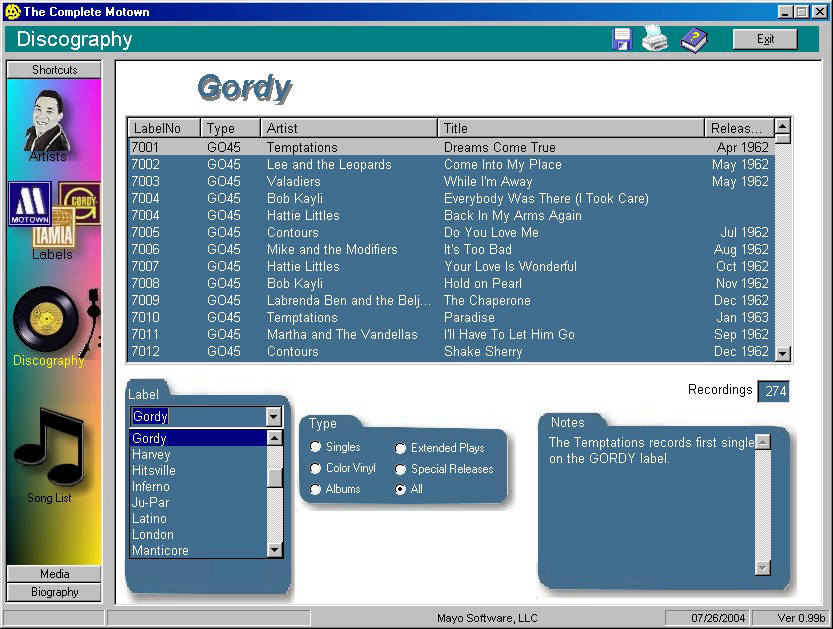
Task: Select row Everybody Was There by Bob Kayli
Action: tap(451, 198)
